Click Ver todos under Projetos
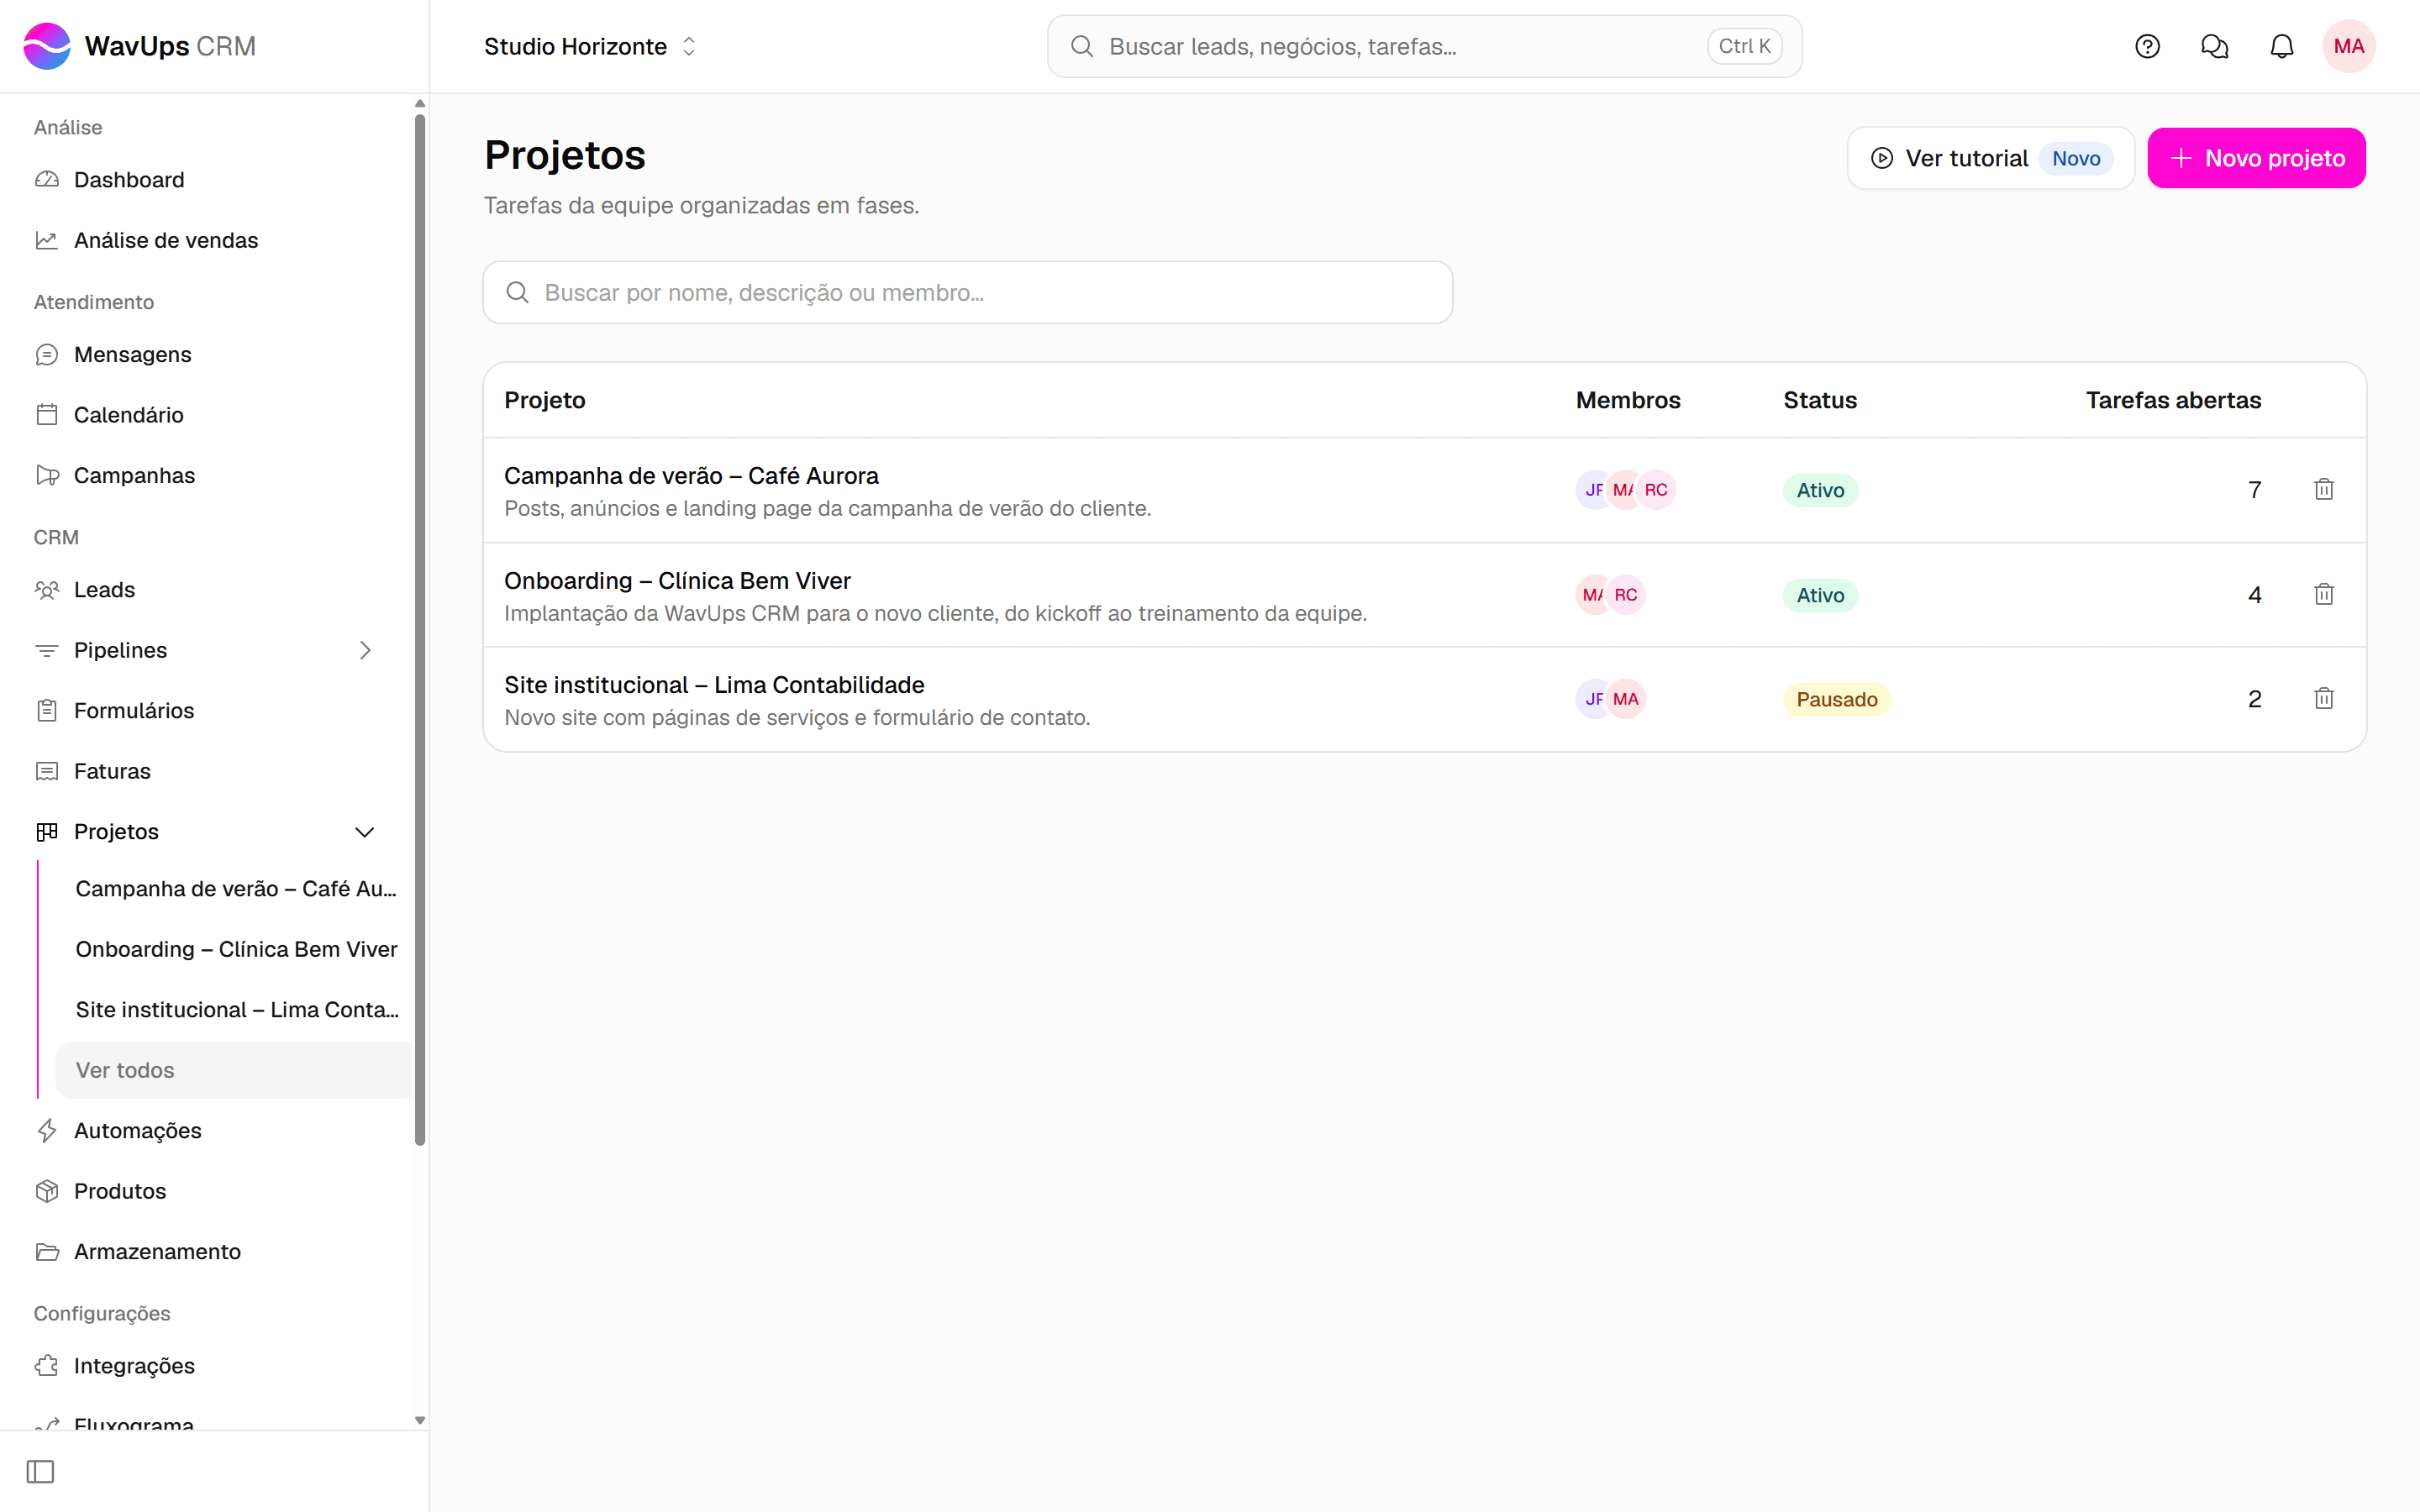This screenshot has width=2420, height=1512. (234, 1070)
